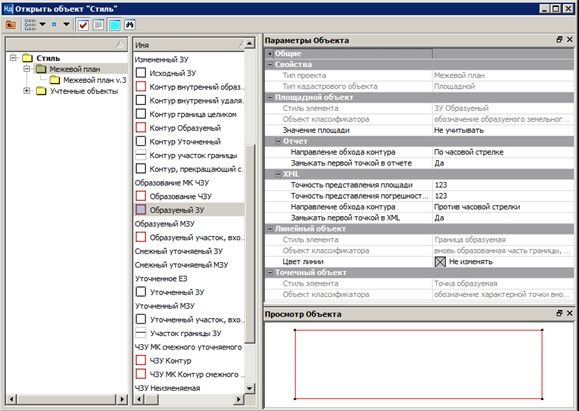The image size is (579, 411).
Task: Toggle the Контур Уточненный checkbox
Action: pos(141,141)
